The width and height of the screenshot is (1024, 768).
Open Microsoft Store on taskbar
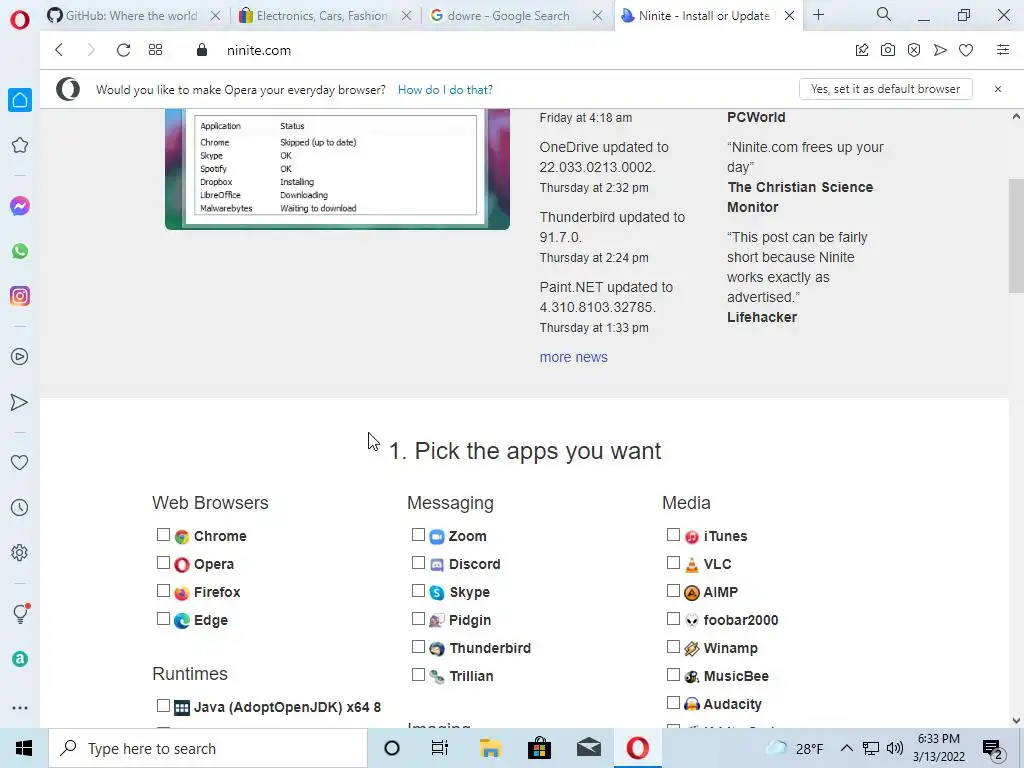(539, 748)
